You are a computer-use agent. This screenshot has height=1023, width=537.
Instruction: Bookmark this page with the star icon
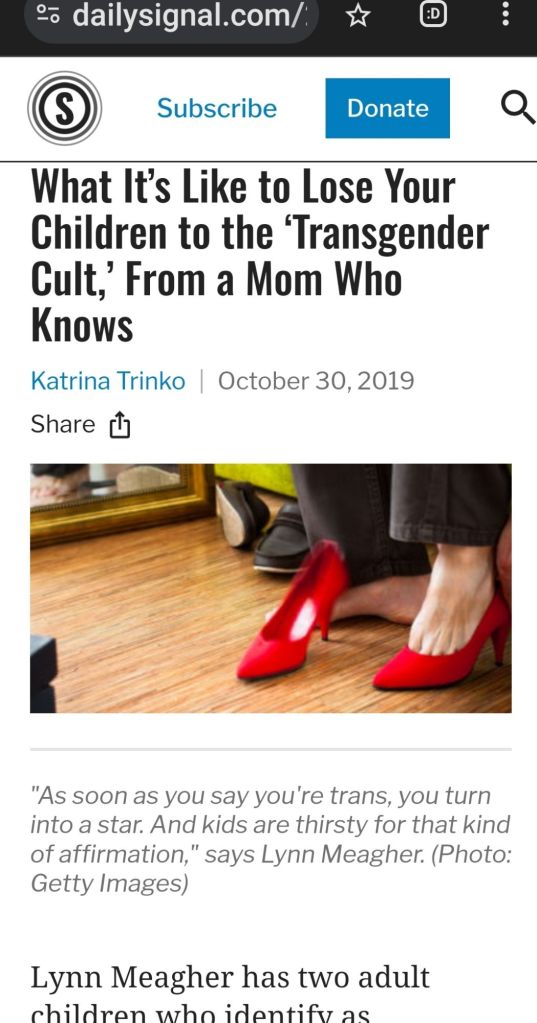click(x=358, y=16)
